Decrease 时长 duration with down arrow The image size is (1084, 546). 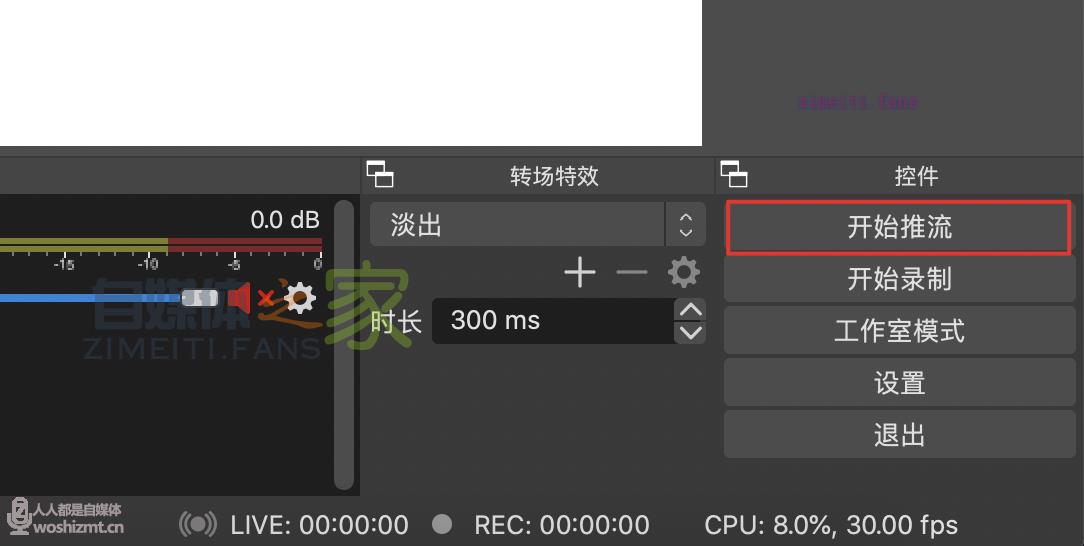click(691, 332)
